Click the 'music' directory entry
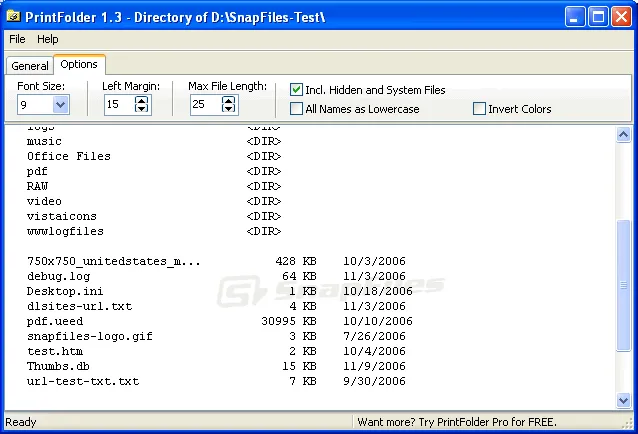 [44, 141]
